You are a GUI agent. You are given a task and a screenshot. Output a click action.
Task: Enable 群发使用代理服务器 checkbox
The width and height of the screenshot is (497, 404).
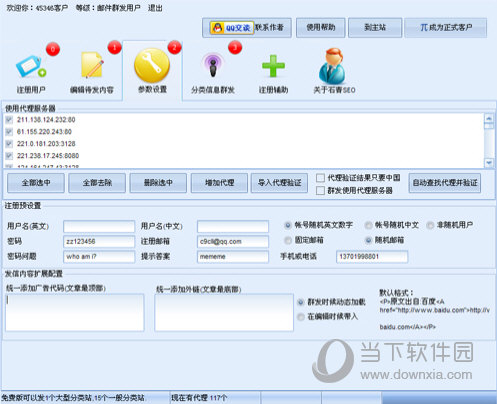320,191
